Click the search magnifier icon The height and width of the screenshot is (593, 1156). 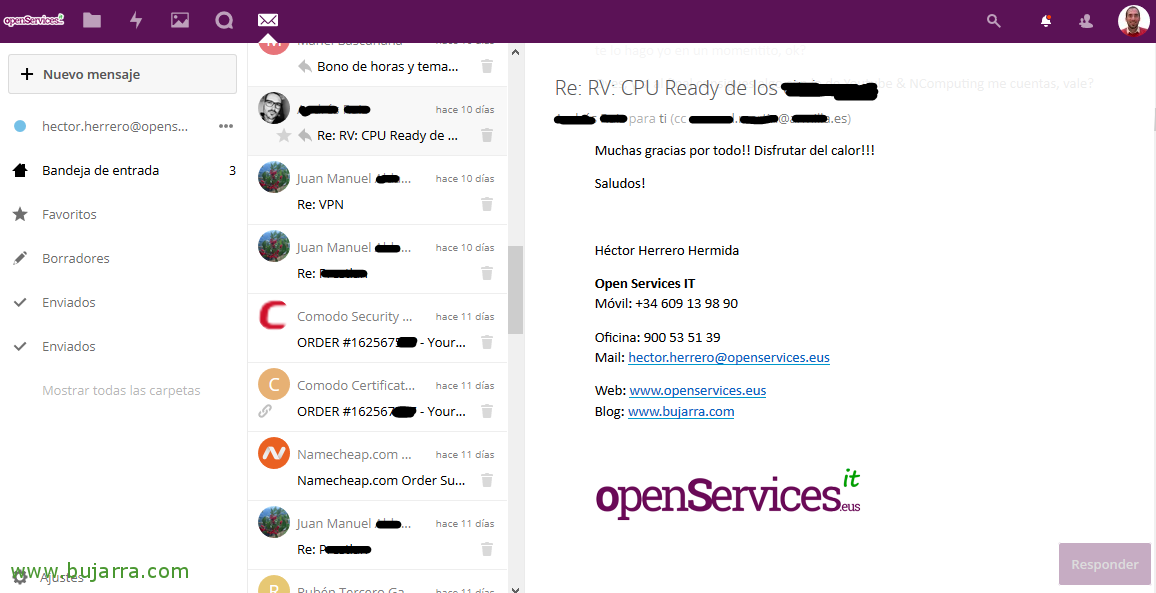pyautogui.click(x=993, y=20)
